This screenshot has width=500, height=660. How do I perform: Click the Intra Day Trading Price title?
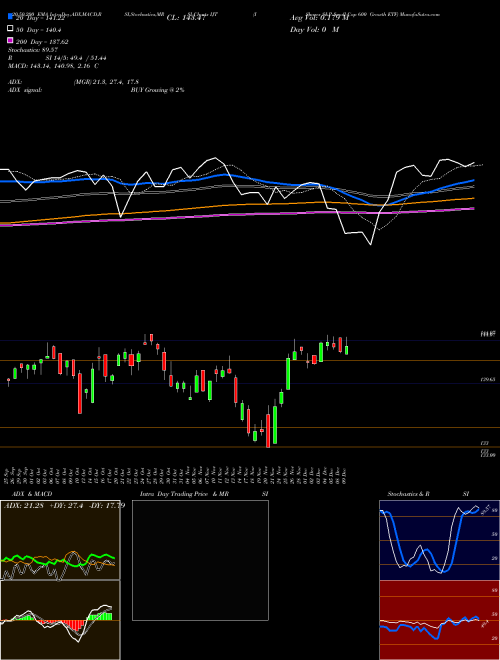[184, 494]
